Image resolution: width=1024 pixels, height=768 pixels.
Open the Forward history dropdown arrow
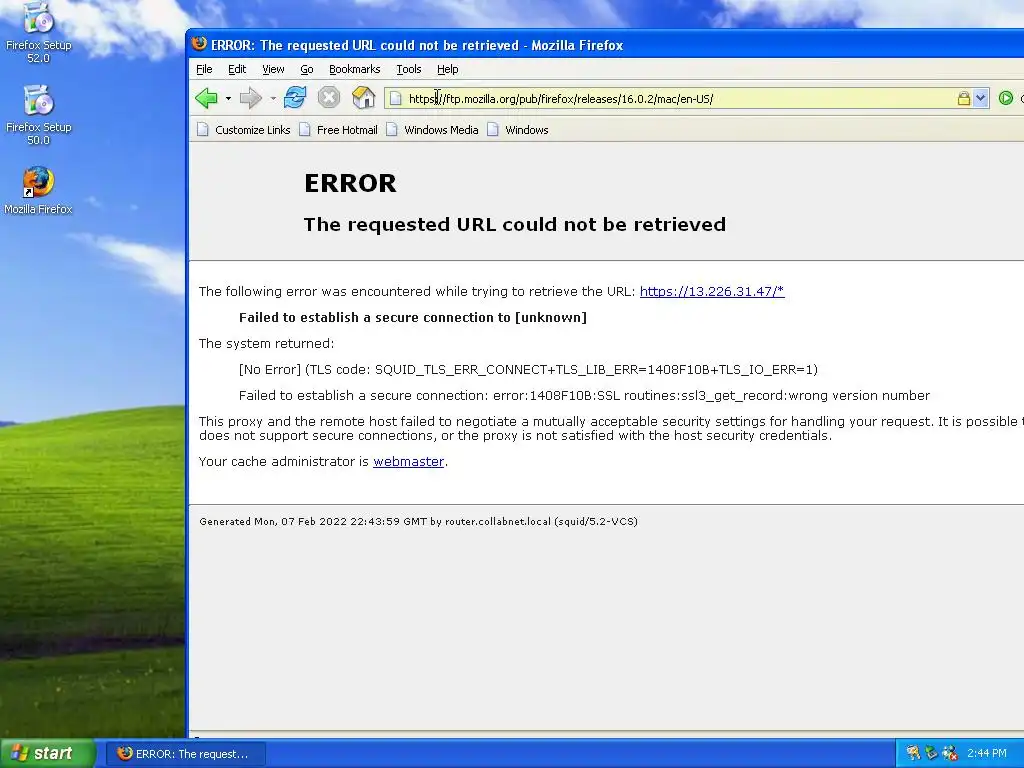coord(273,99)
